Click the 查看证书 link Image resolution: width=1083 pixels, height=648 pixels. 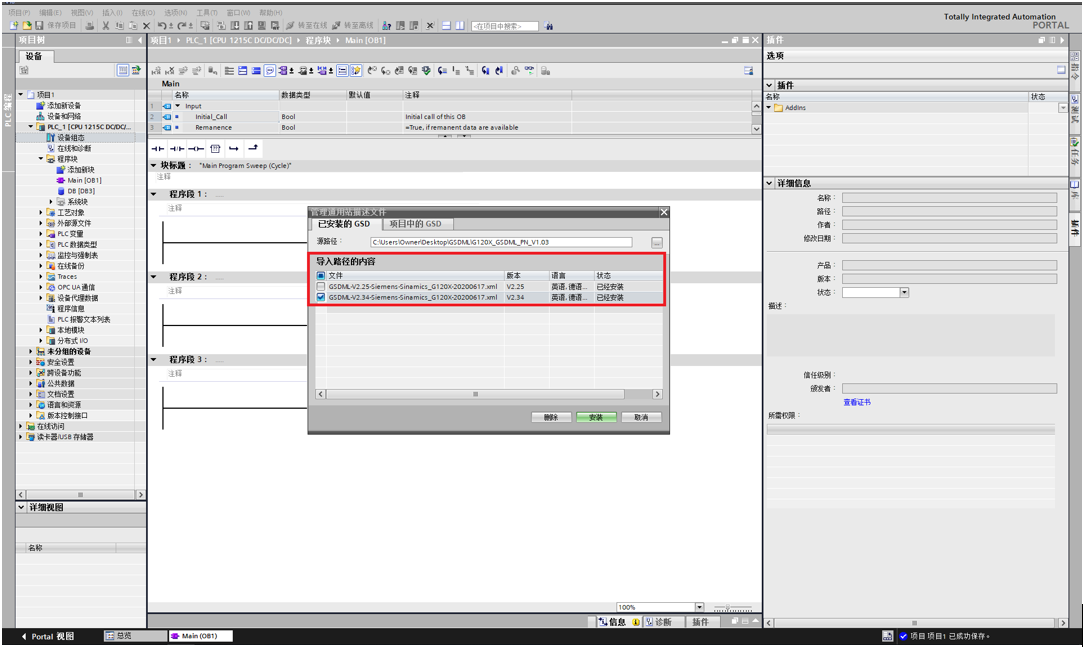857,402
